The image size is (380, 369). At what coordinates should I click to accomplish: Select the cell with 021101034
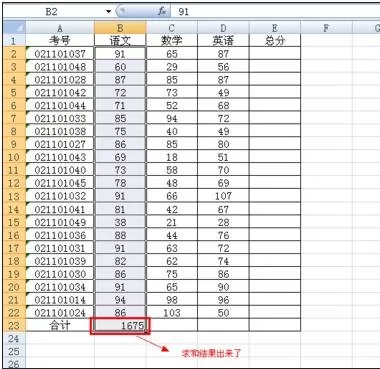coord(60,287)
